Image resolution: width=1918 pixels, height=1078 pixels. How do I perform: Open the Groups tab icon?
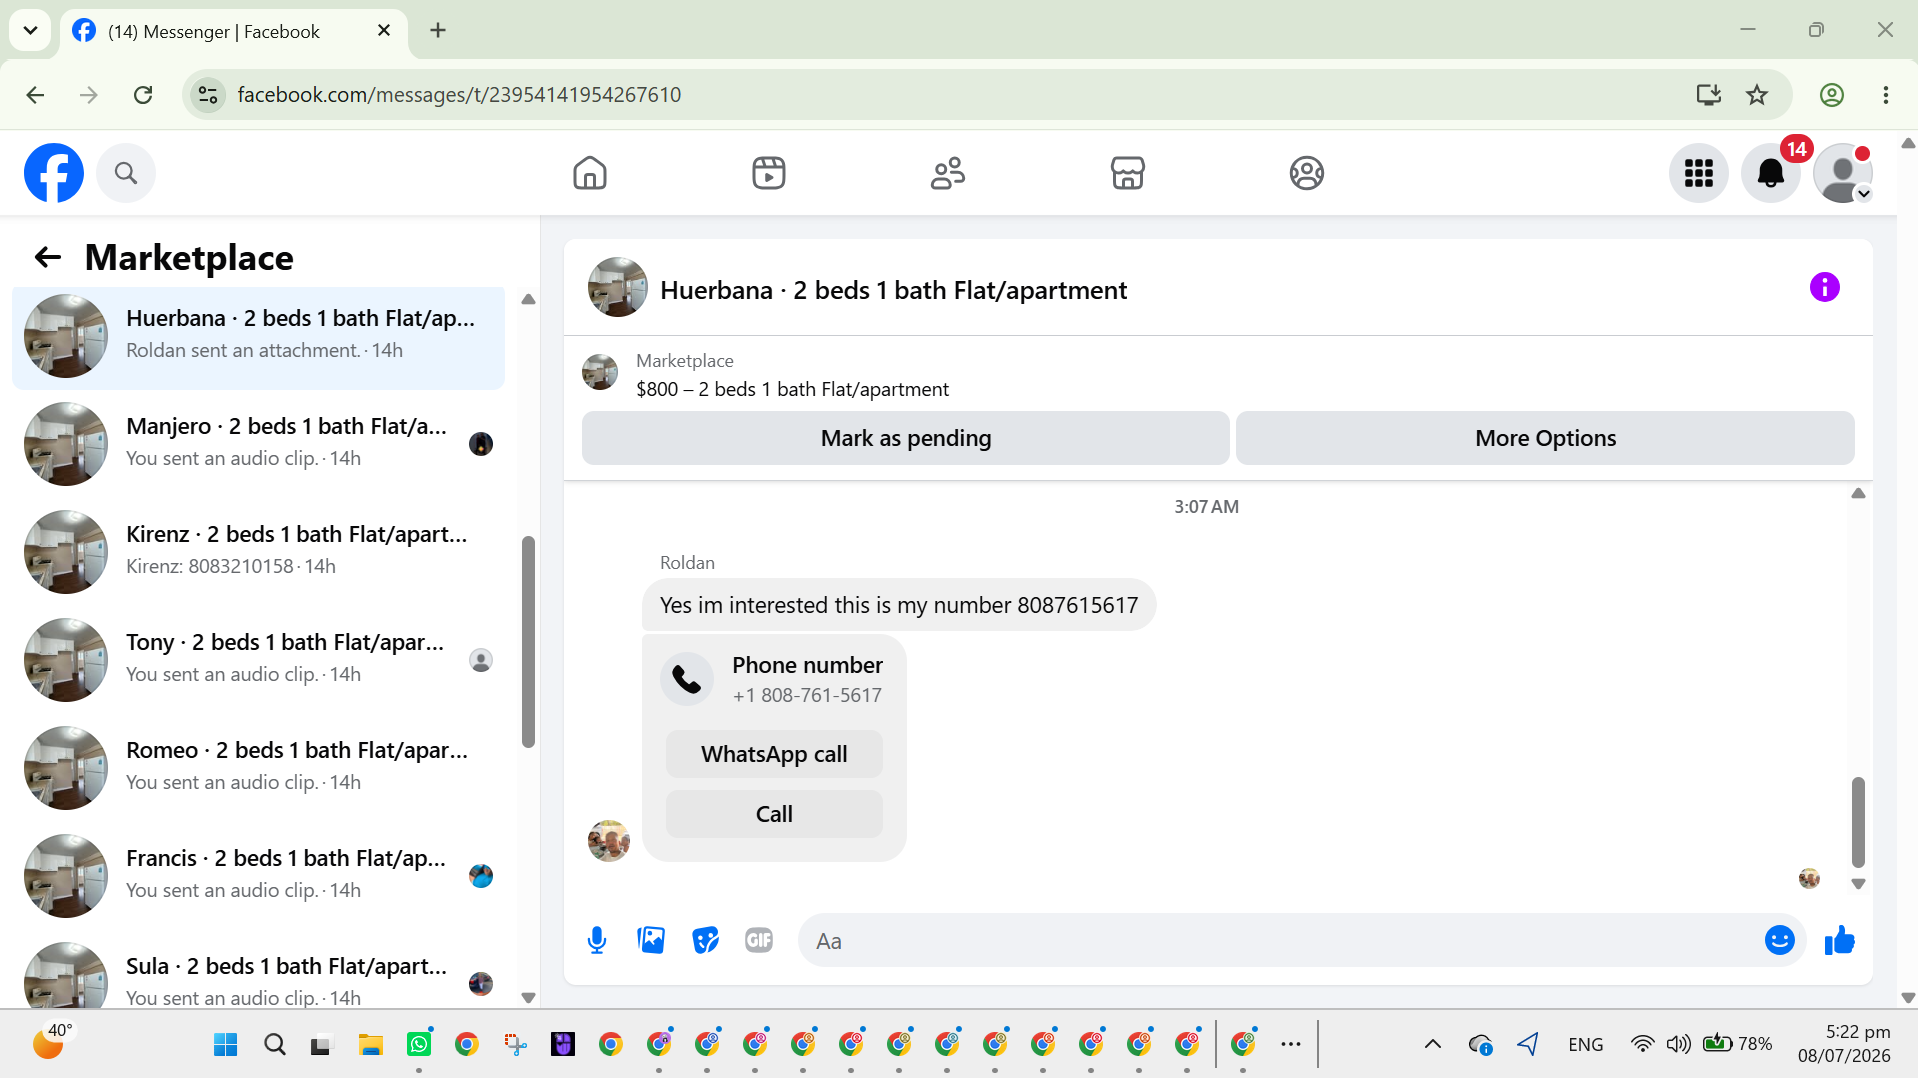click(1307, 173)
